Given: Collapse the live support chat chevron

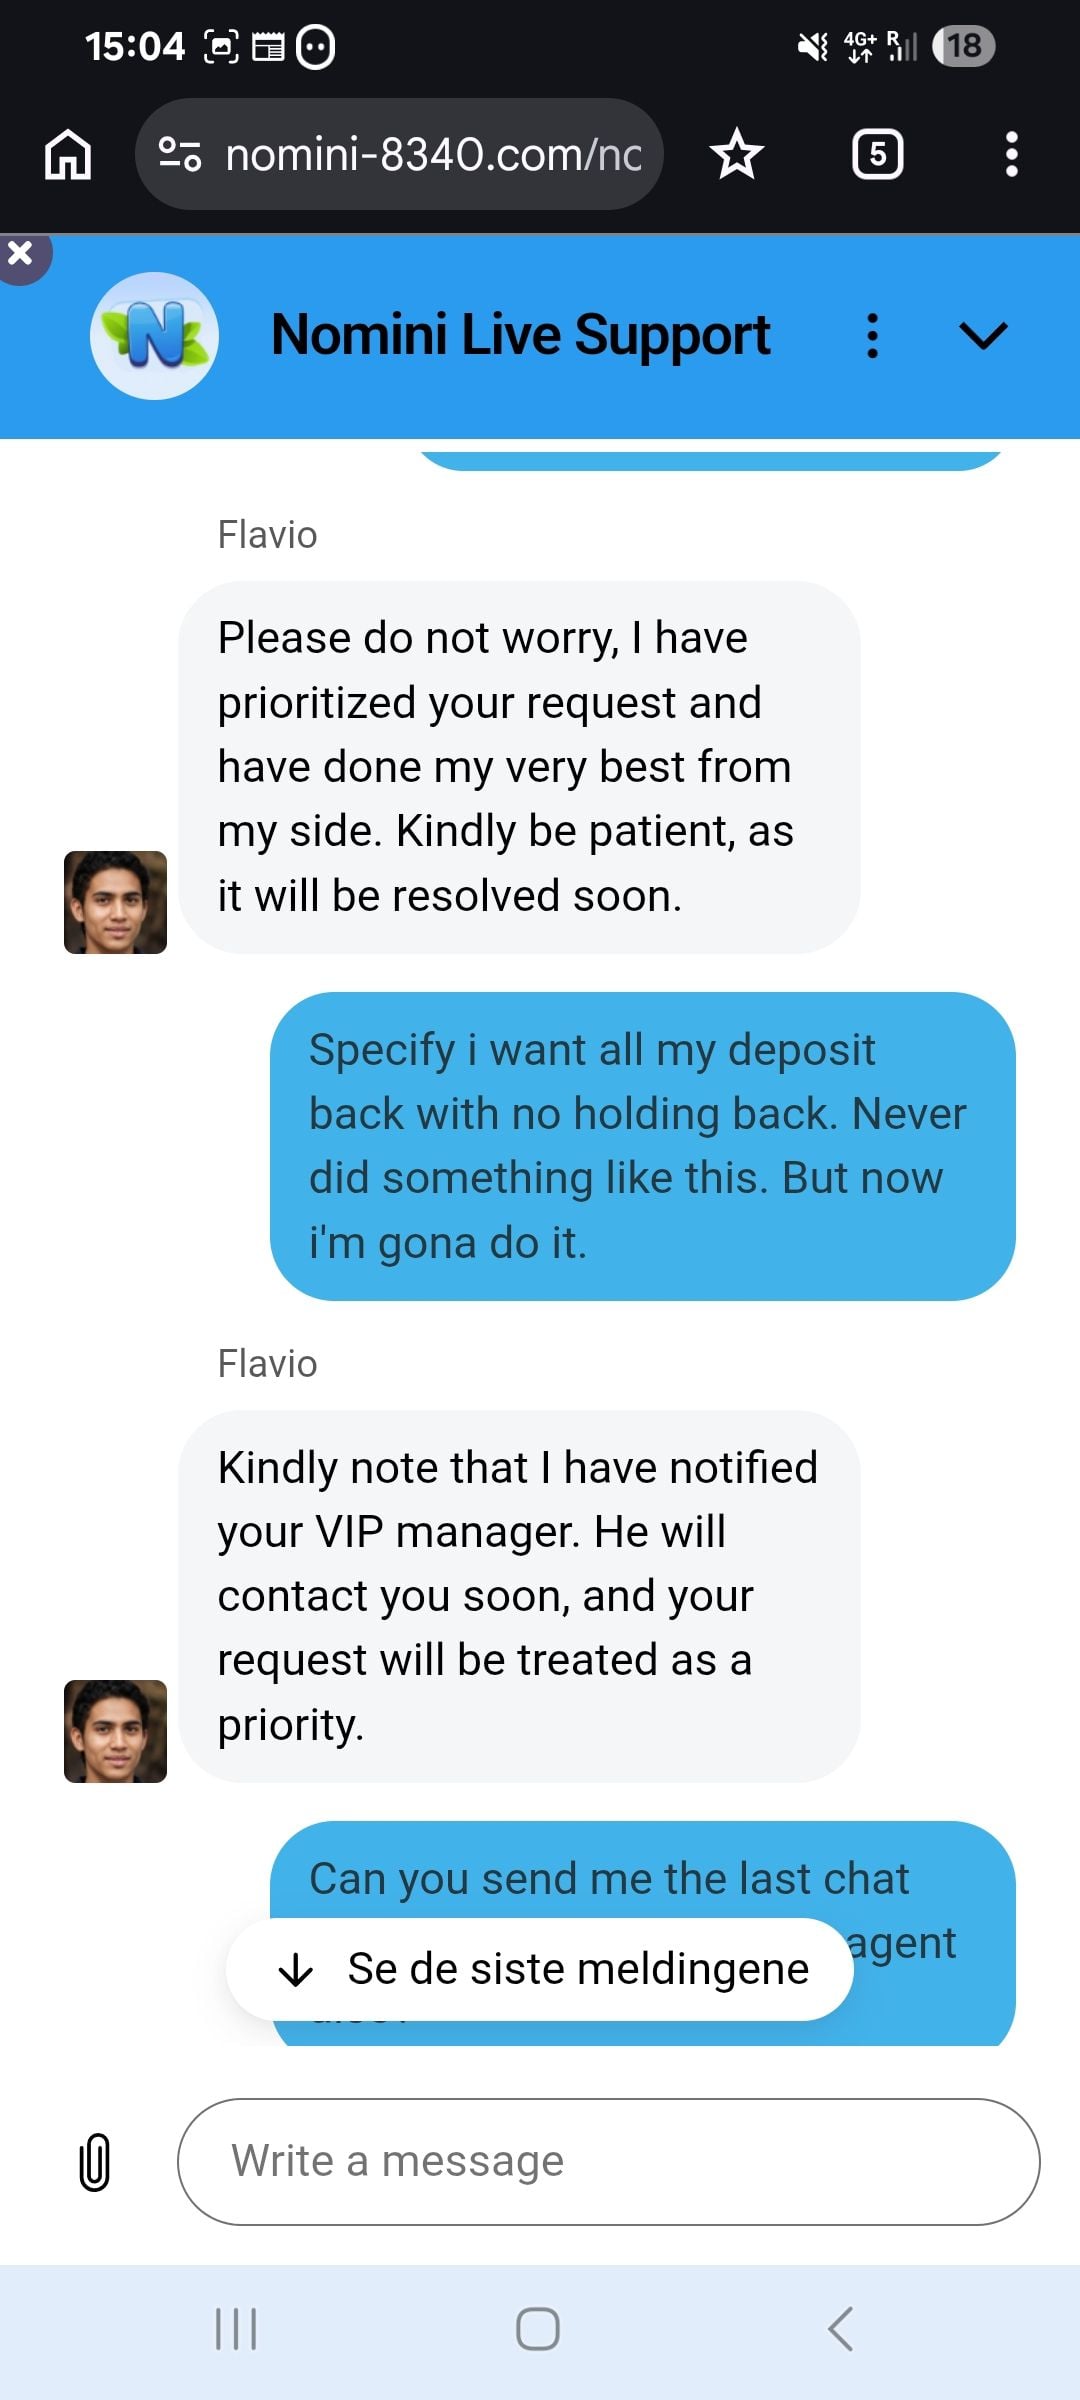Looking at the screenshot, I should click(983, 336).
